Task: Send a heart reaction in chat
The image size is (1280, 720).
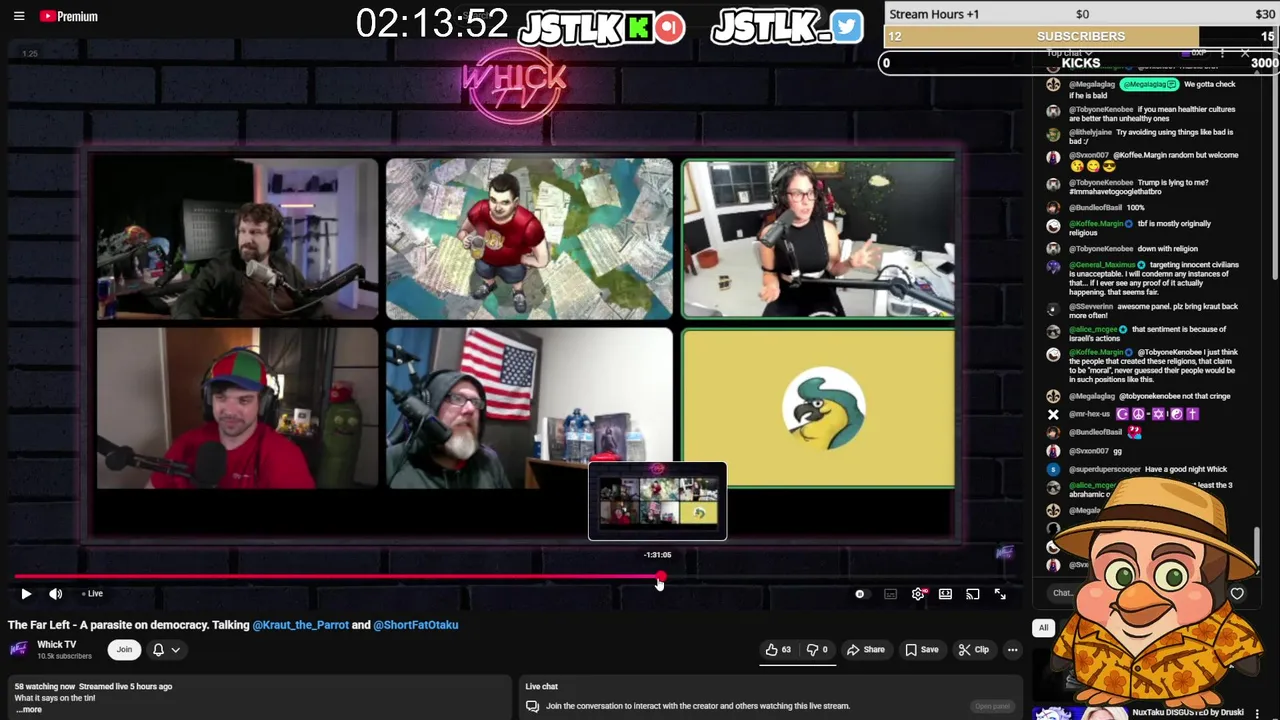Action: 1237,594
